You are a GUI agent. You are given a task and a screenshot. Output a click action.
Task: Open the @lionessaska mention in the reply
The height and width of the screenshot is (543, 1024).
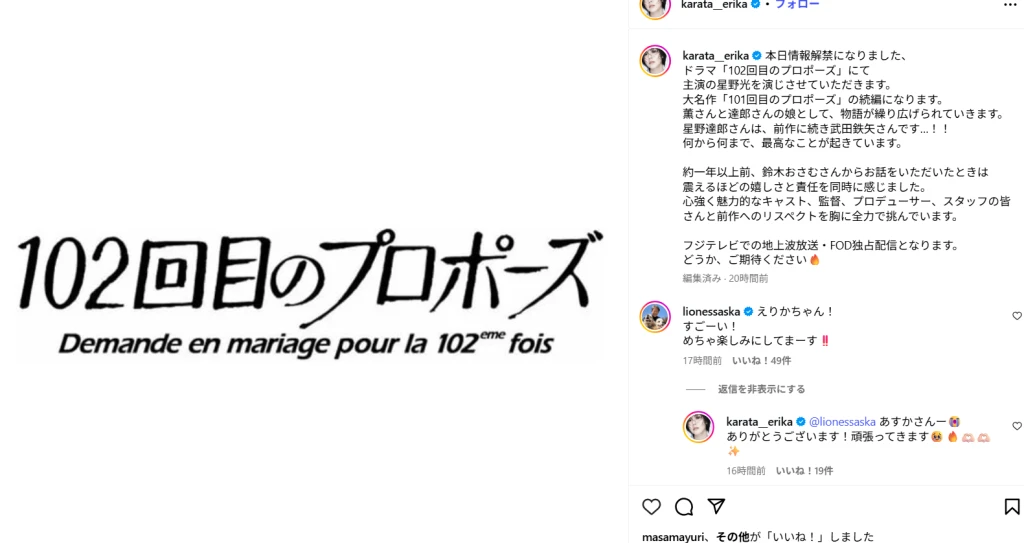[842, 422]
